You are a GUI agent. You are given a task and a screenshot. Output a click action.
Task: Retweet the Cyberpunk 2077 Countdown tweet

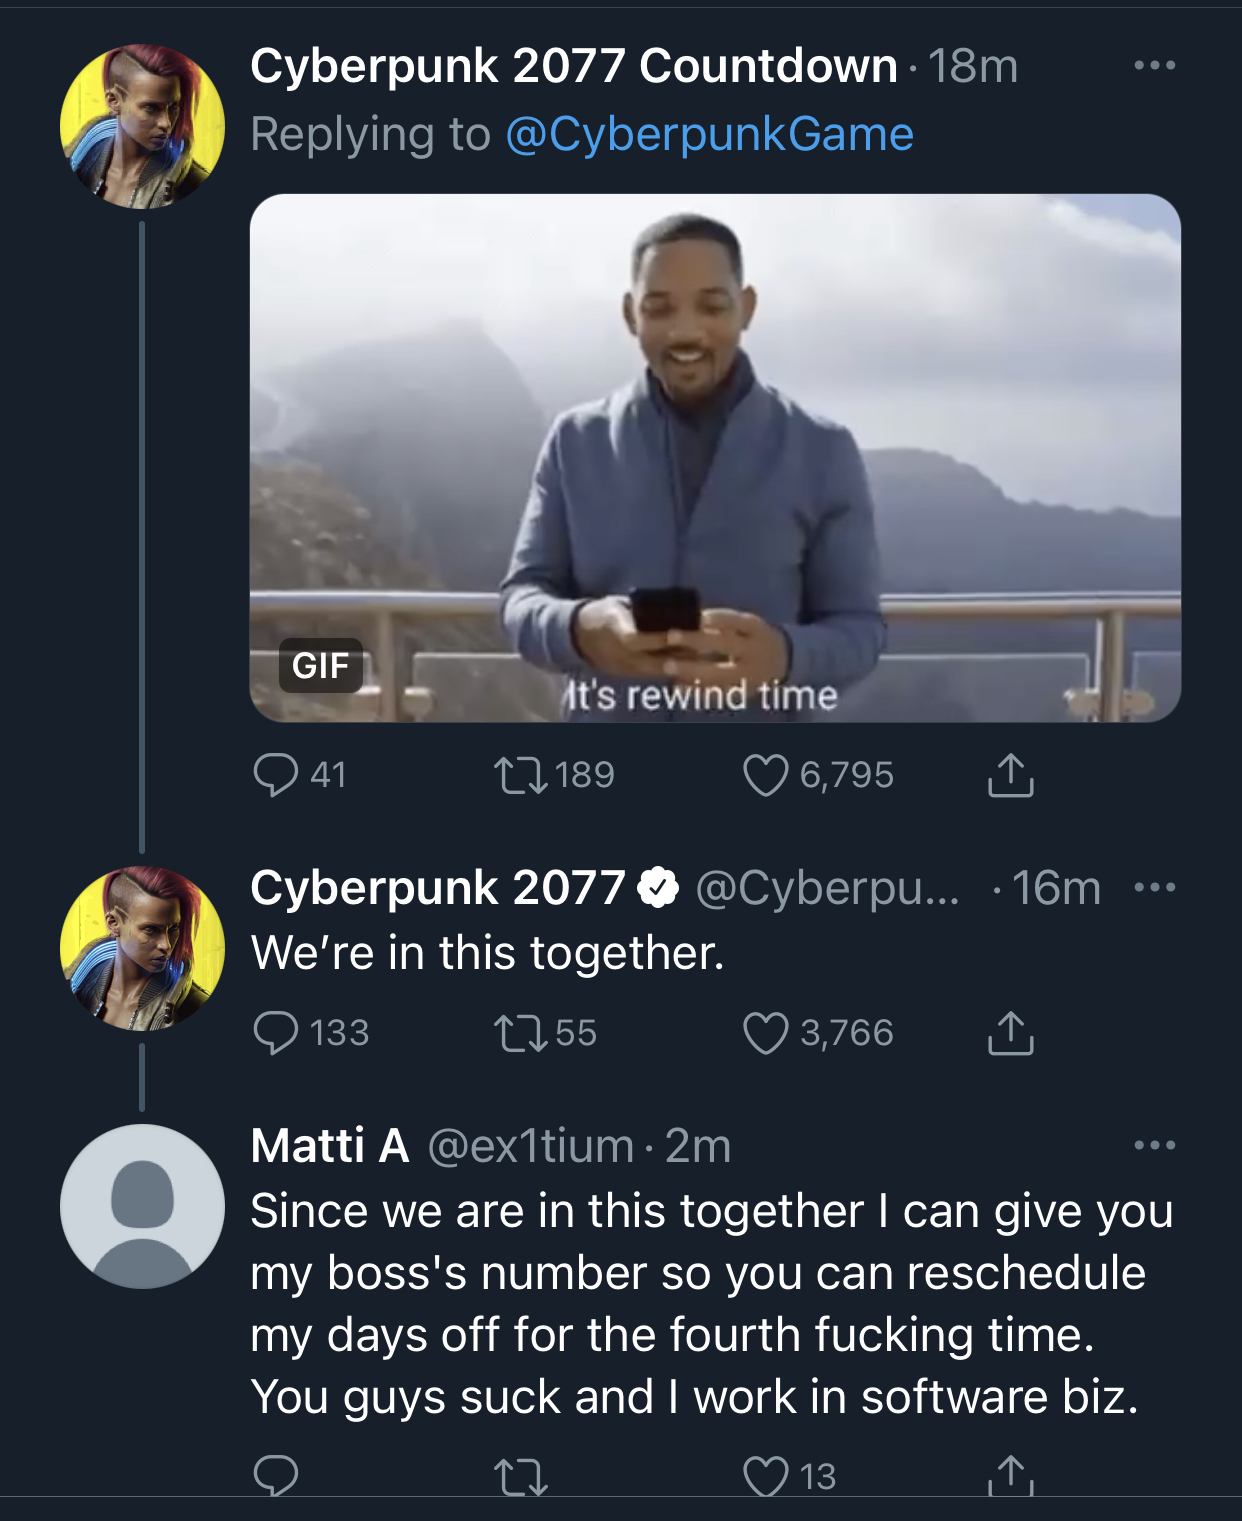click(521, 775)
